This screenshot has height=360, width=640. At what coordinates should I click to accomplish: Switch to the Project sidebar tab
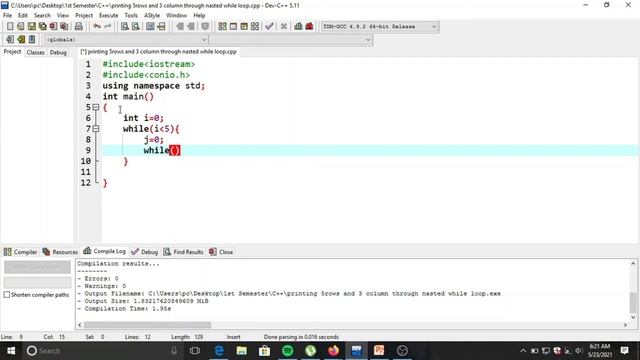click(x=12, y=52)
